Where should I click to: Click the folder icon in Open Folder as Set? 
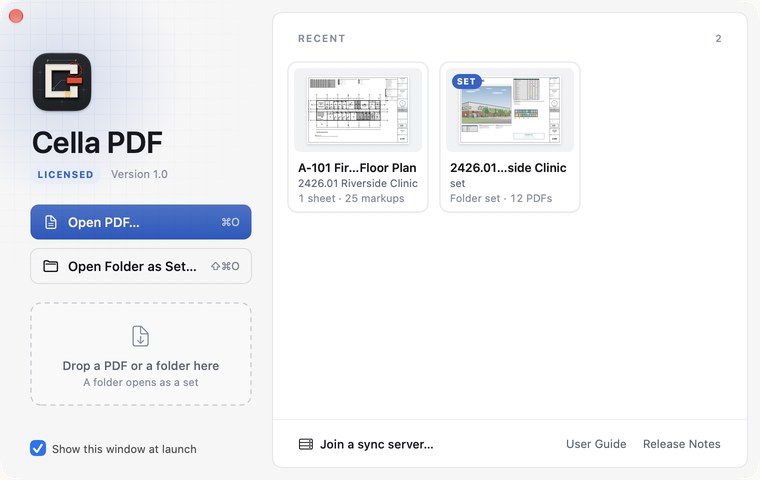[x=51, y=266]
